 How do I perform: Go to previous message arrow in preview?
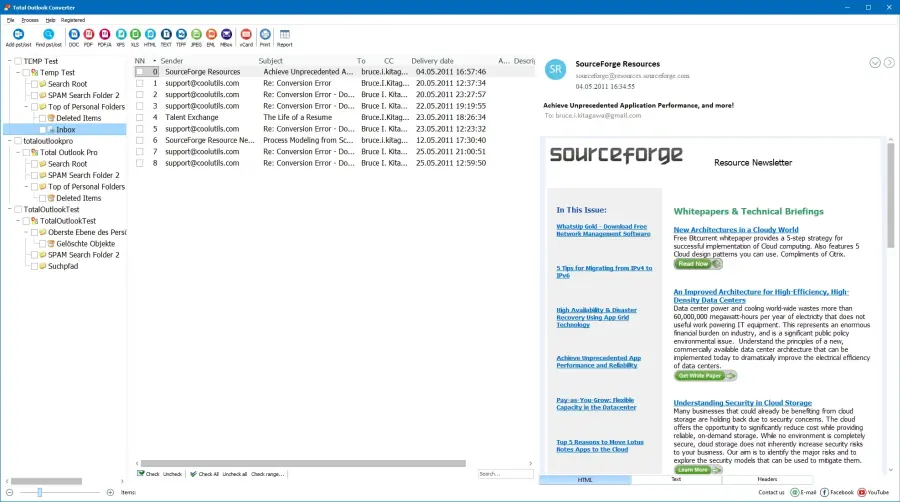(x=875, y=63)
